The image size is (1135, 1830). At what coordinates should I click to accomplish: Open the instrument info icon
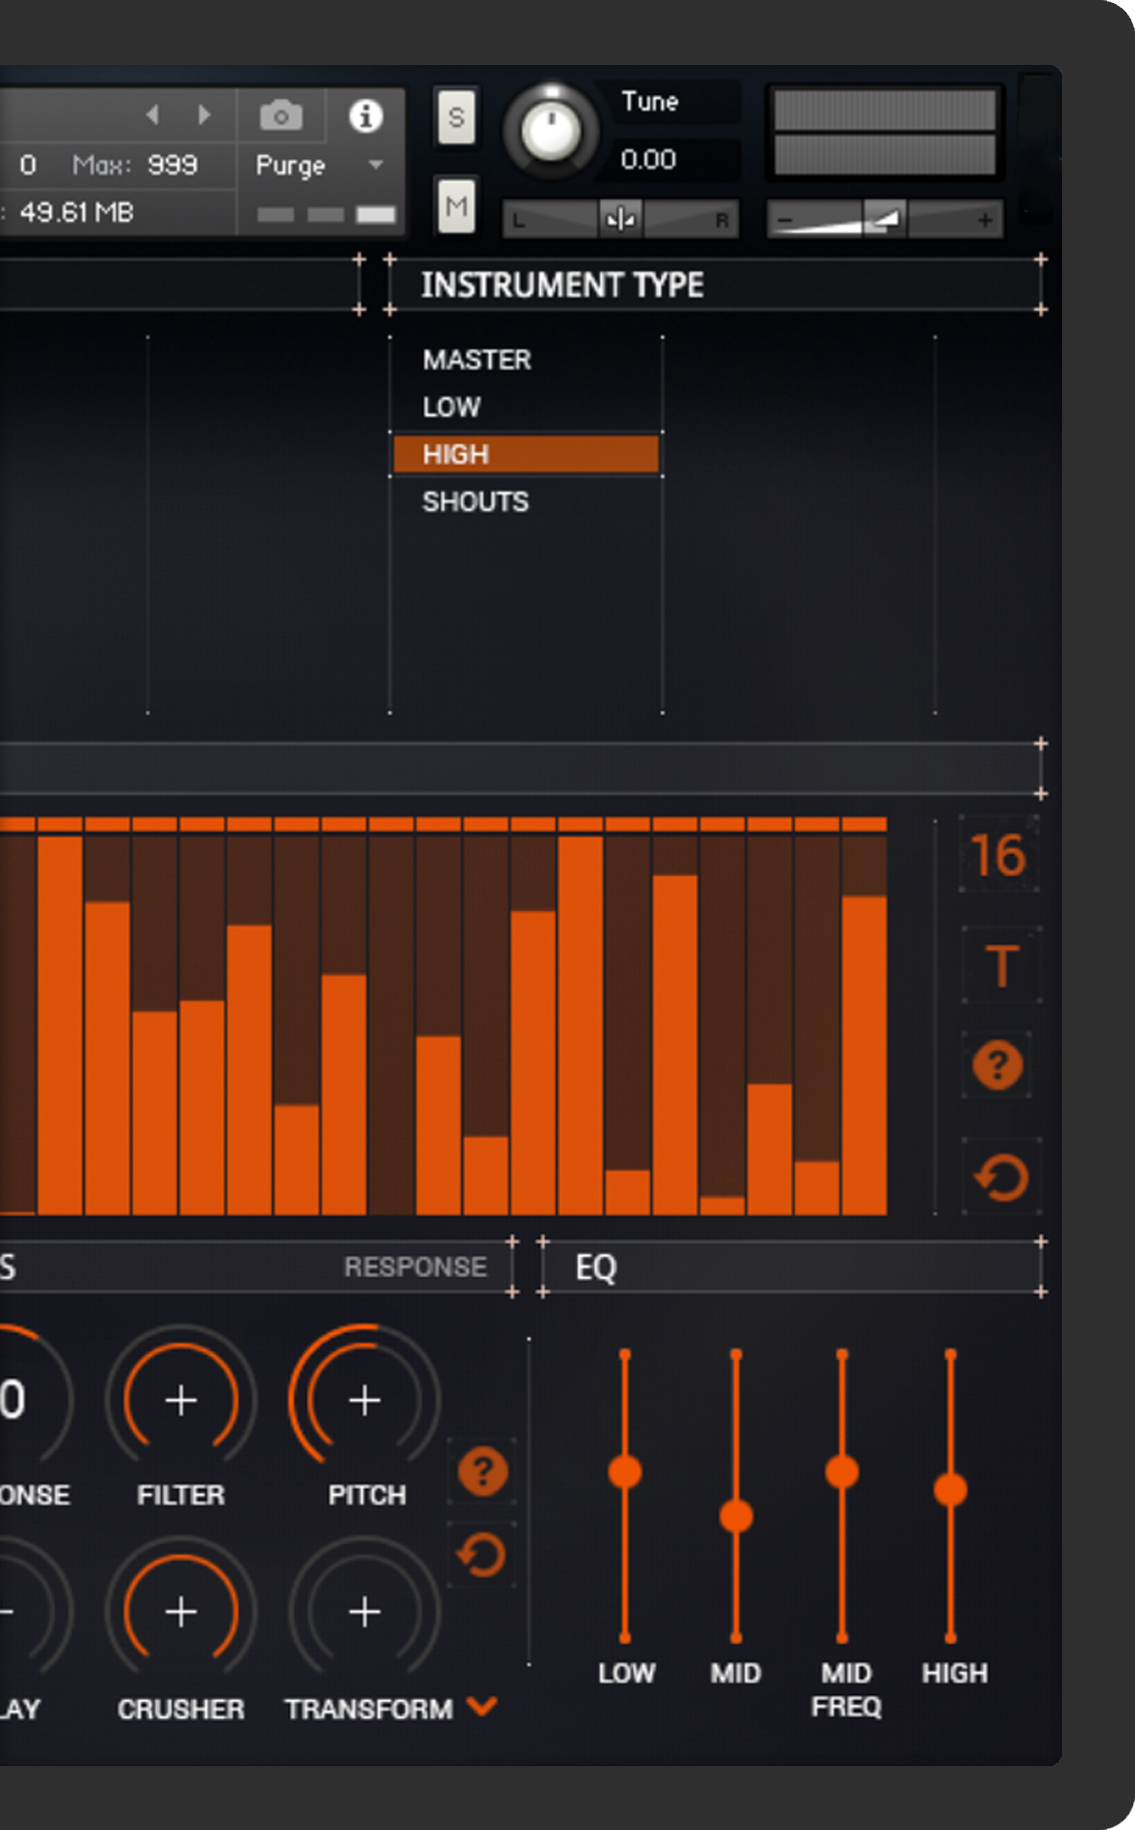pos(366,116)
